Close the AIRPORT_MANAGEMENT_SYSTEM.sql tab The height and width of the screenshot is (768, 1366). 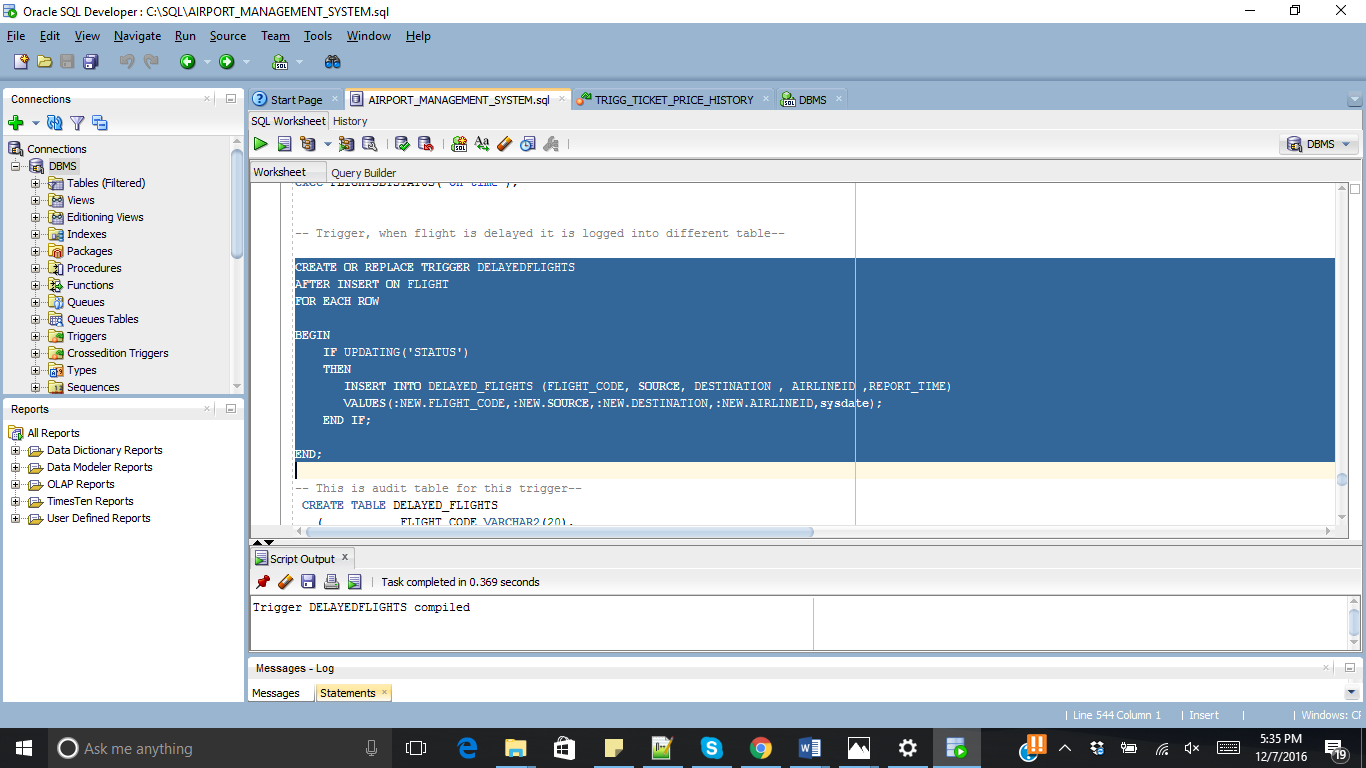coord(561,99)
